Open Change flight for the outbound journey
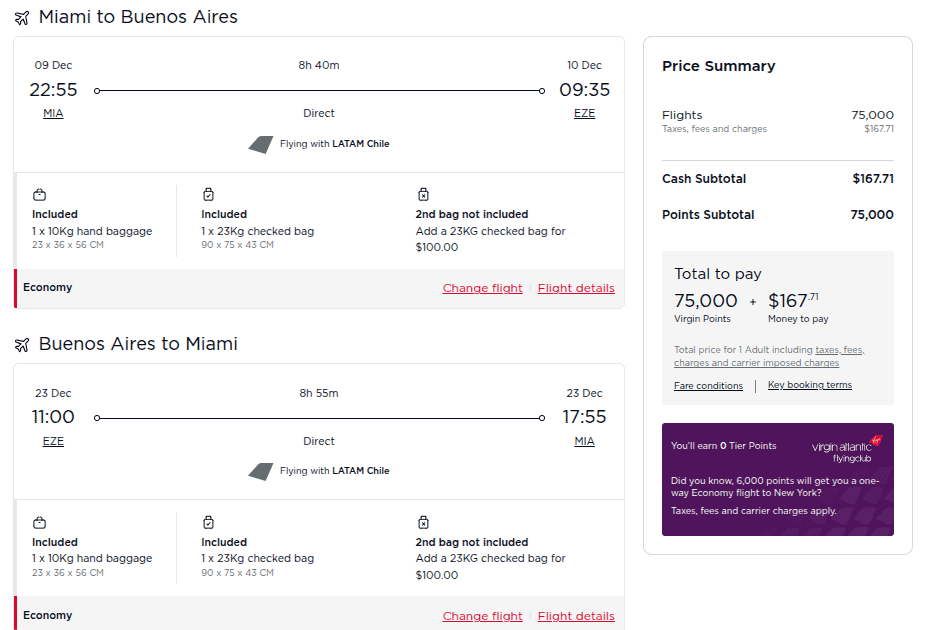 click(482, 287)
